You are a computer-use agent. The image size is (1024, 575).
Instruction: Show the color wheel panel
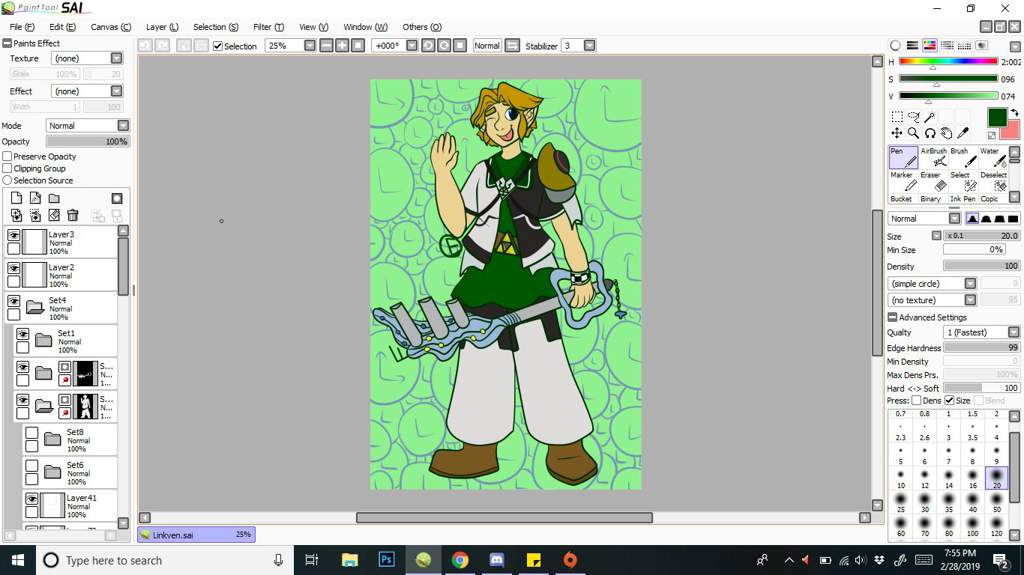(x=895, y=45)
